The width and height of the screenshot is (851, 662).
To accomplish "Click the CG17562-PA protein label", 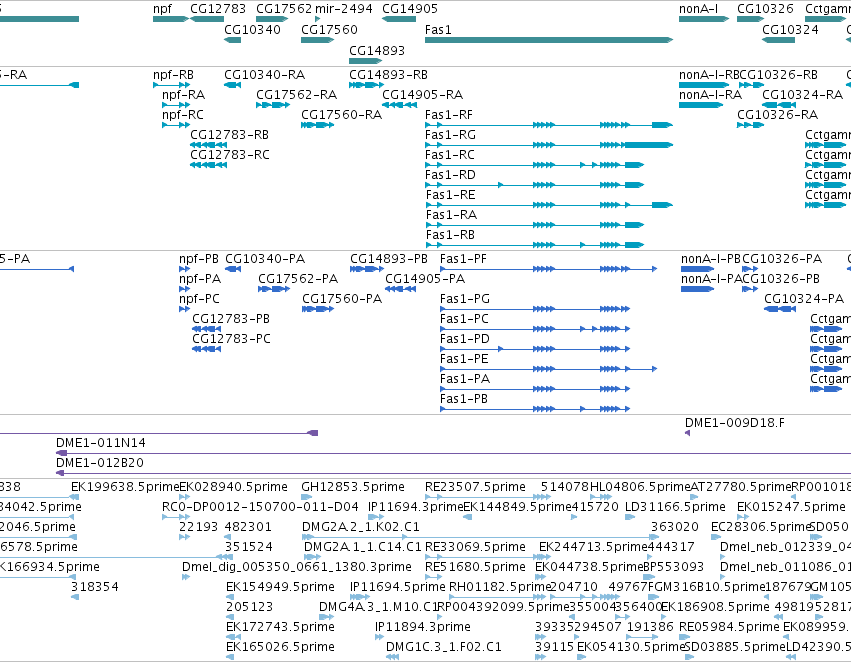I will (x=298, y=279).
